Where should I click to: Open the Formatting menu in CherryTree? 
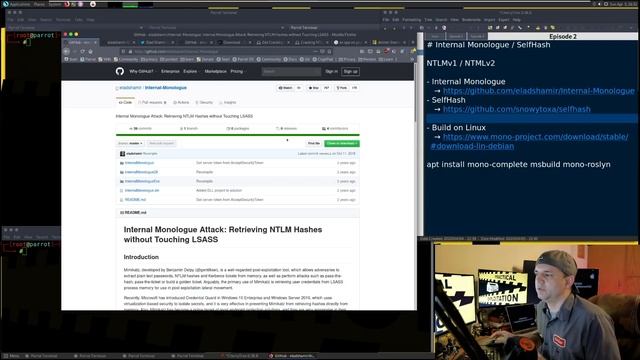(x=411, y=20)
